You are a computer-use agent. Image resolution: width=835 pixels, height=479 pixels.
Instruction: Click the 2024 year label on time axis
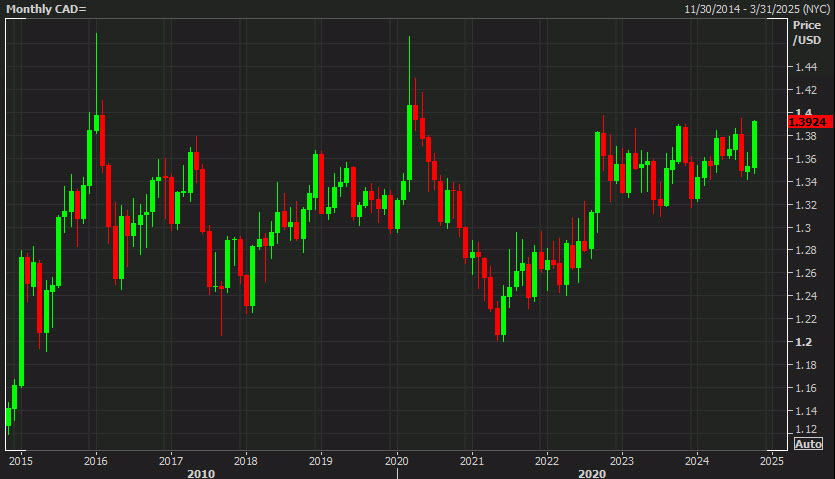(x=697, y=461)
